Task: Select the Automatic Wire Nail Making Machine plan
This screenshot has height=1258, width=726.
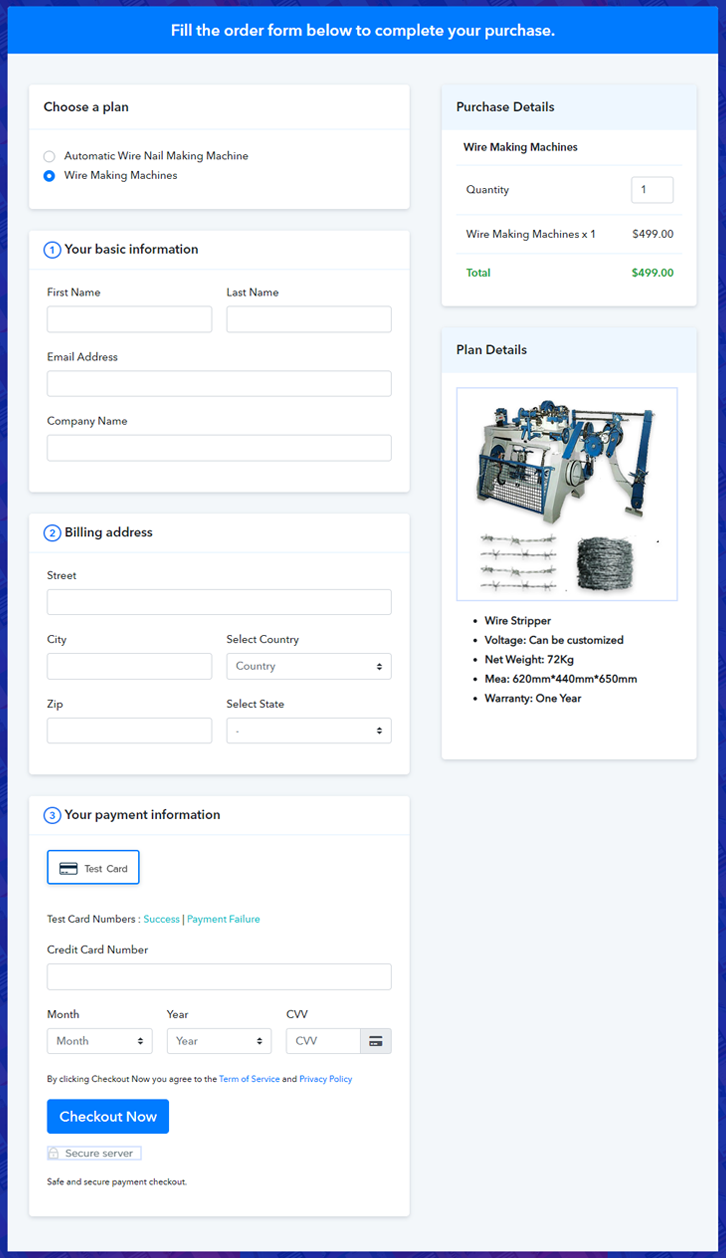Action: [49, 156]
